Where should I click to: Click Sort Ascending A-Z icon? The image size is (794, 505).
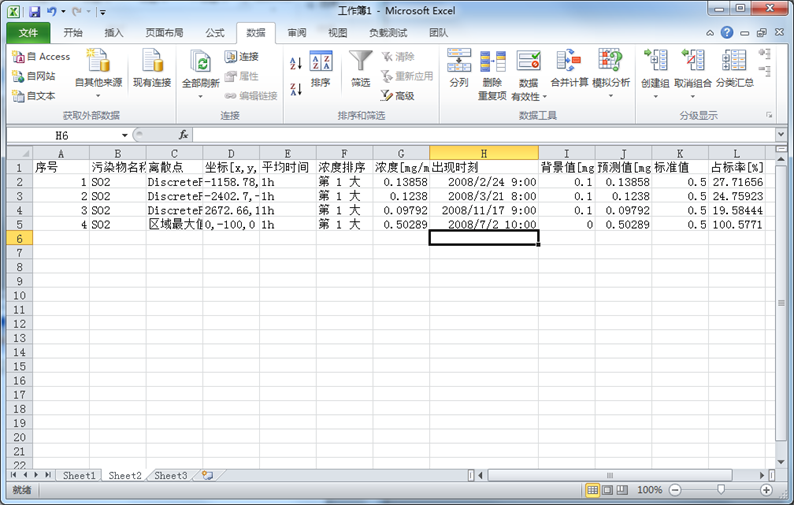295,63
